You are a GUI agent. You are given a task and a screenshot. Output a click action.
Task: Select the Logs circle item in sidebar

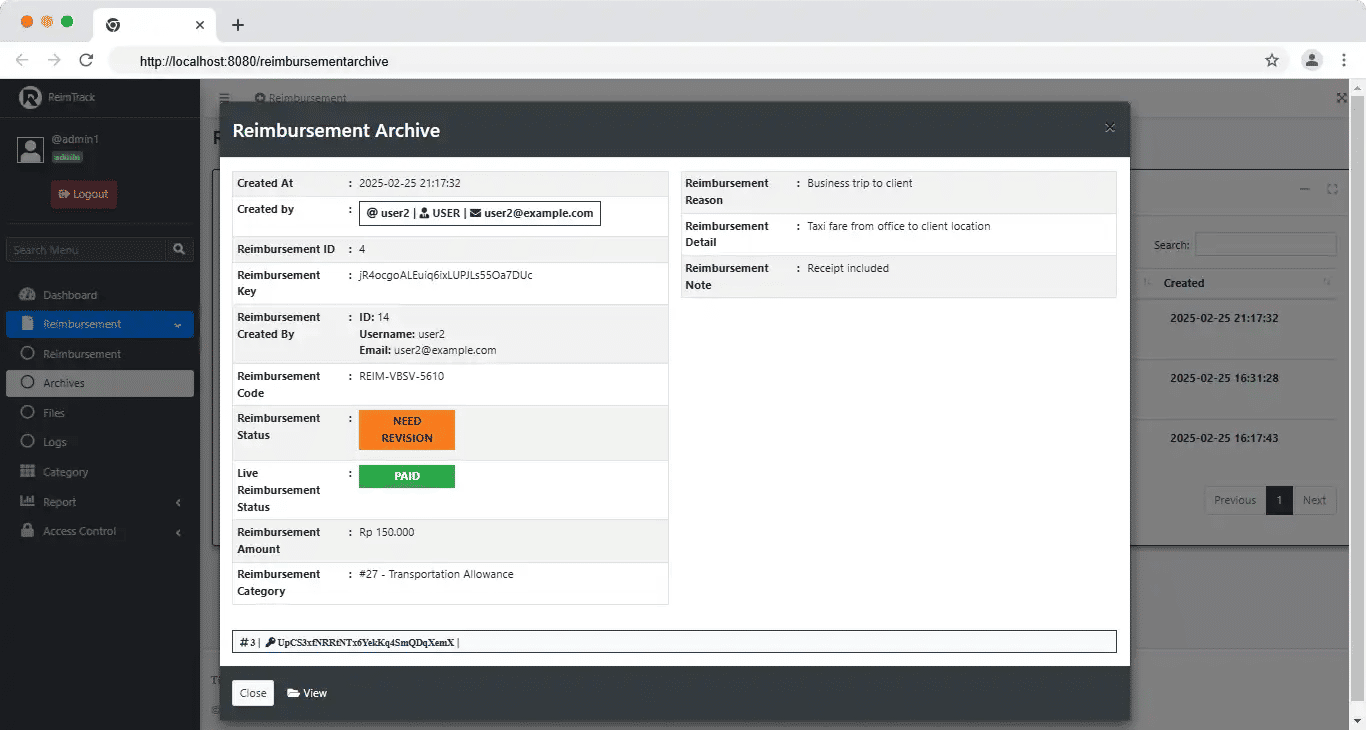coord(28,442)
